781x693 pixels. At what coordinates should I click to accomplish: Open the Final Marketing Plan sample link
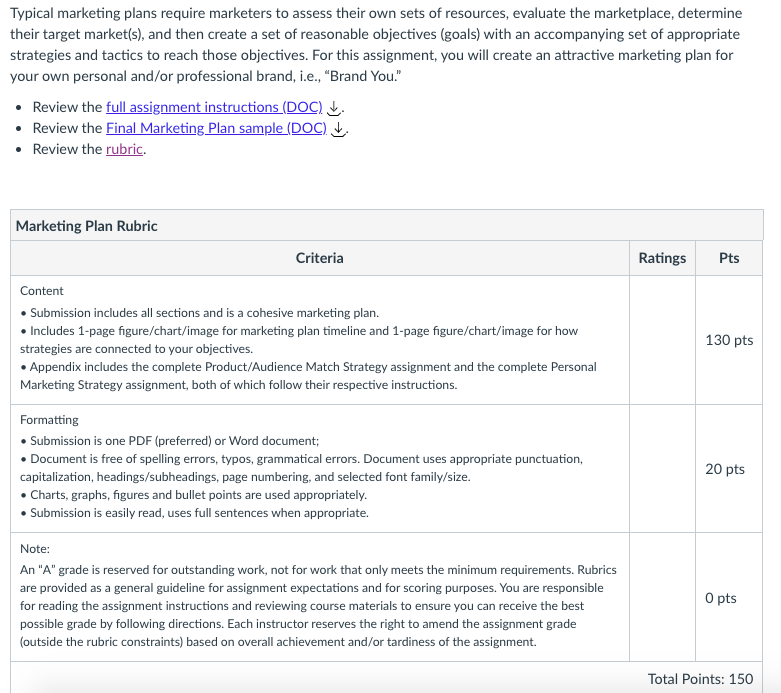(216, 128)
